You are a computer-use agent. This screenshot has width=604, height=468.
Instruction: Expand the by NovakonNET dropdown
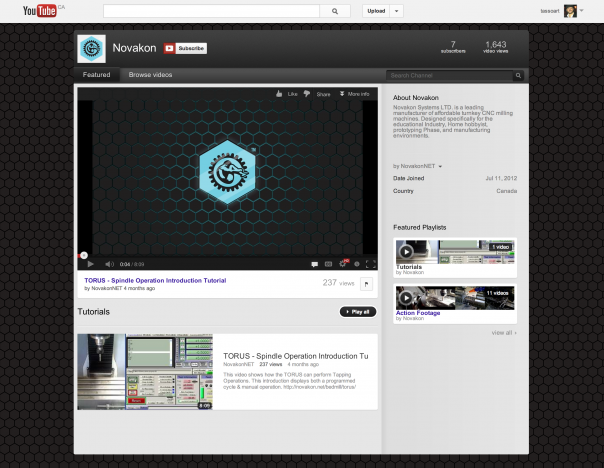417,166
